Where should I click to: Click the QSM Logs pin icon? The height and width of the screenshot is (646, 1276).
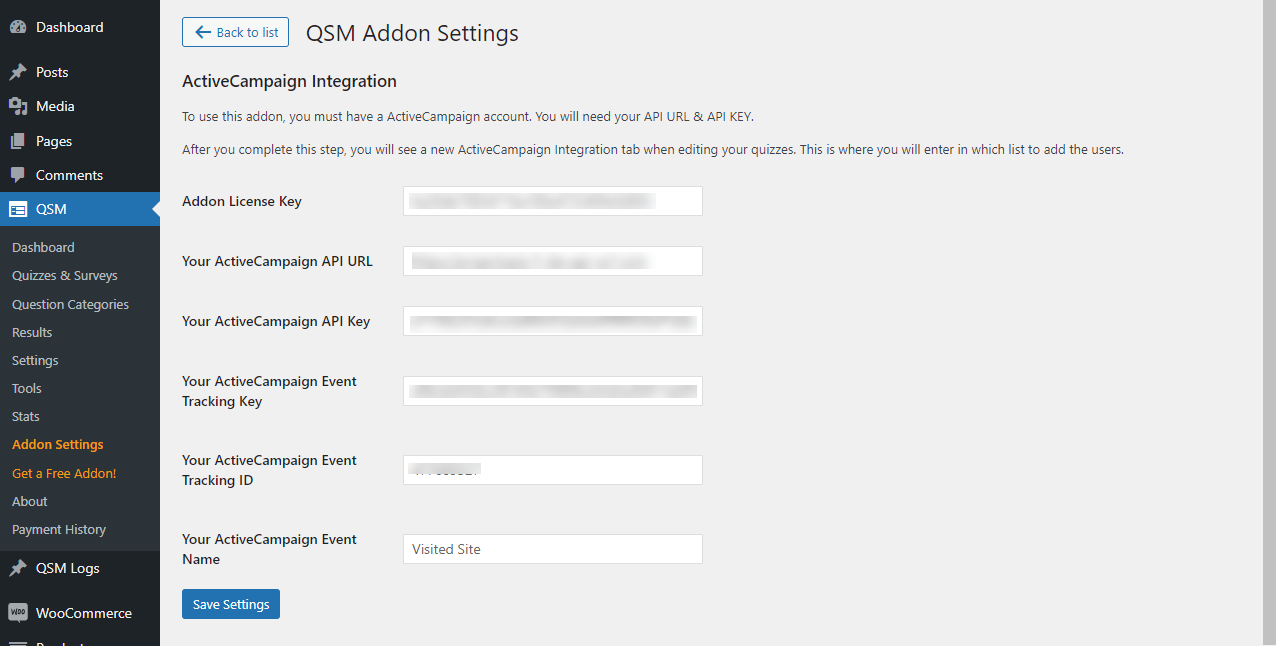point(18,568)
